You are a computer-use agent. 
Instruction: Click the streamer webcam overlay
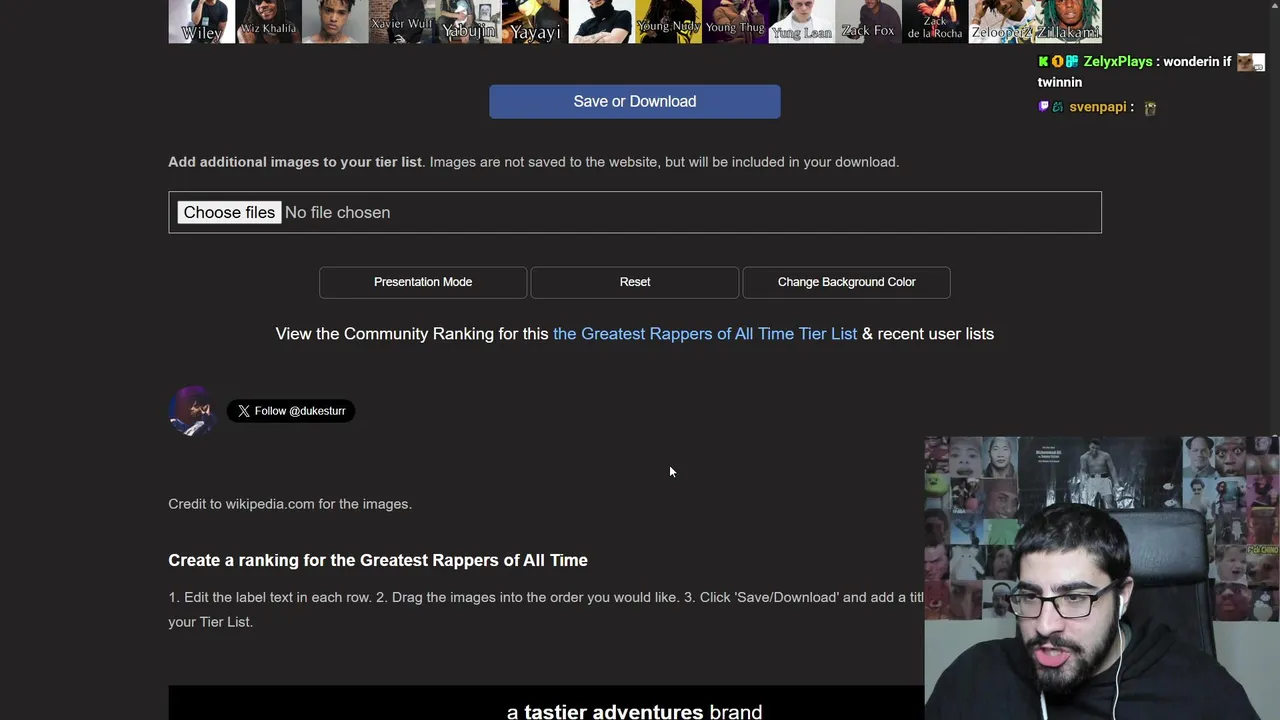point(1102,578)
